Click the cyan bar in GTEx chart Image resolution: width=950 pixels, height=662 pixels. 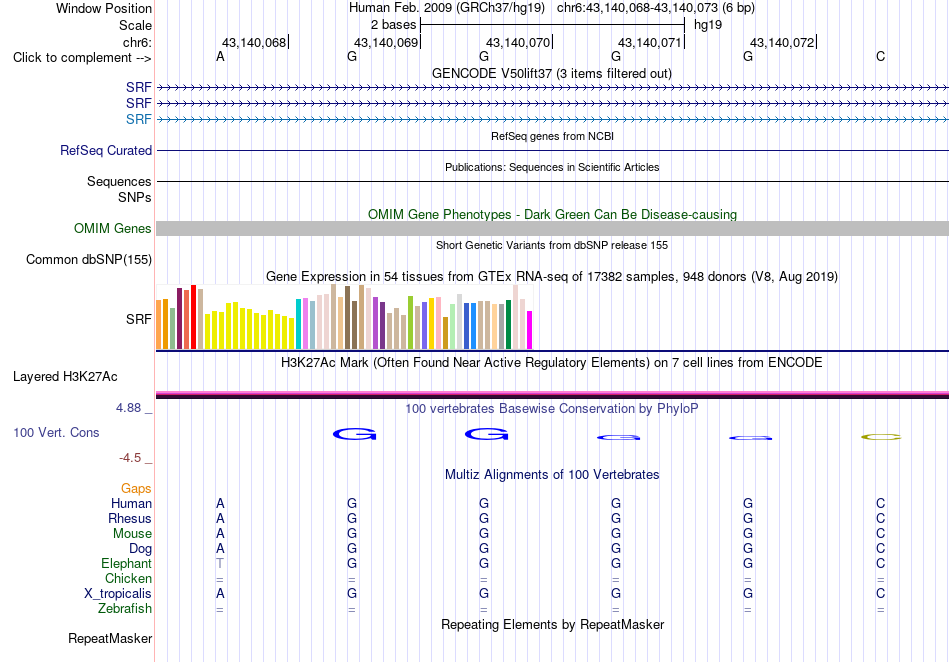coord(298,324)
